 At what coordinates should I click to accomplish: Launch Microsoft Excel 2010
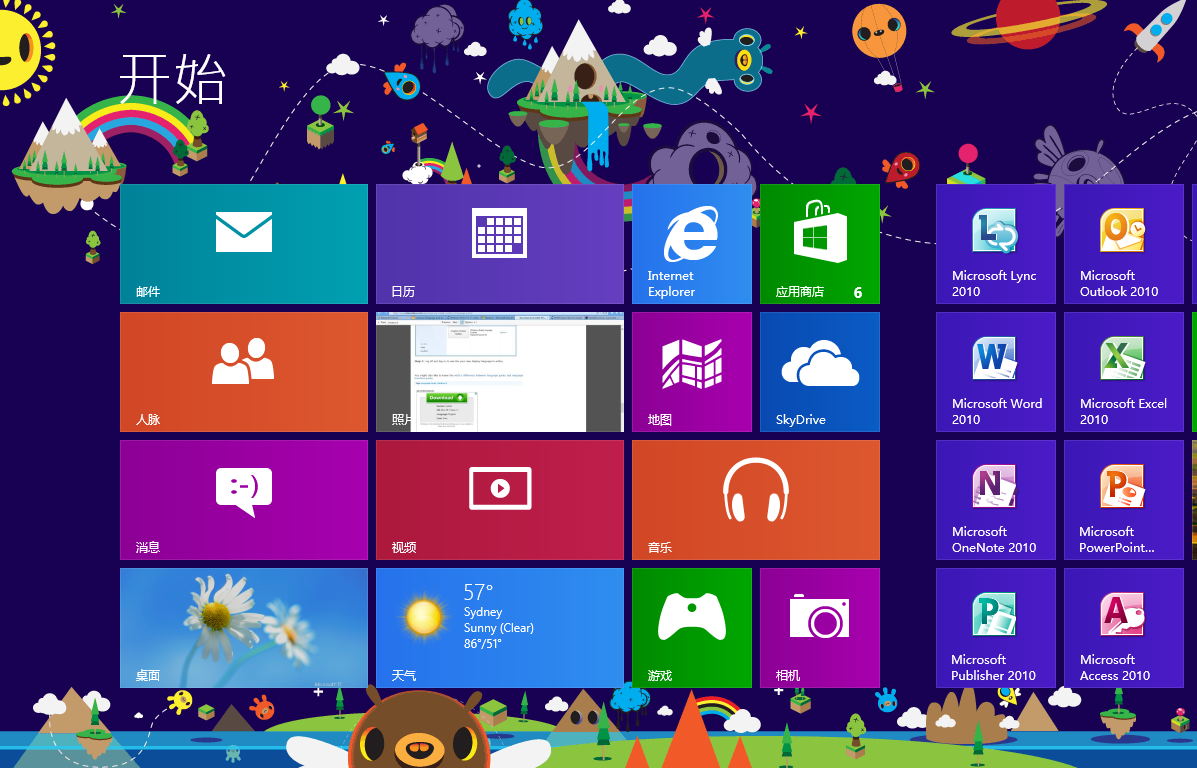(1124, 372)
